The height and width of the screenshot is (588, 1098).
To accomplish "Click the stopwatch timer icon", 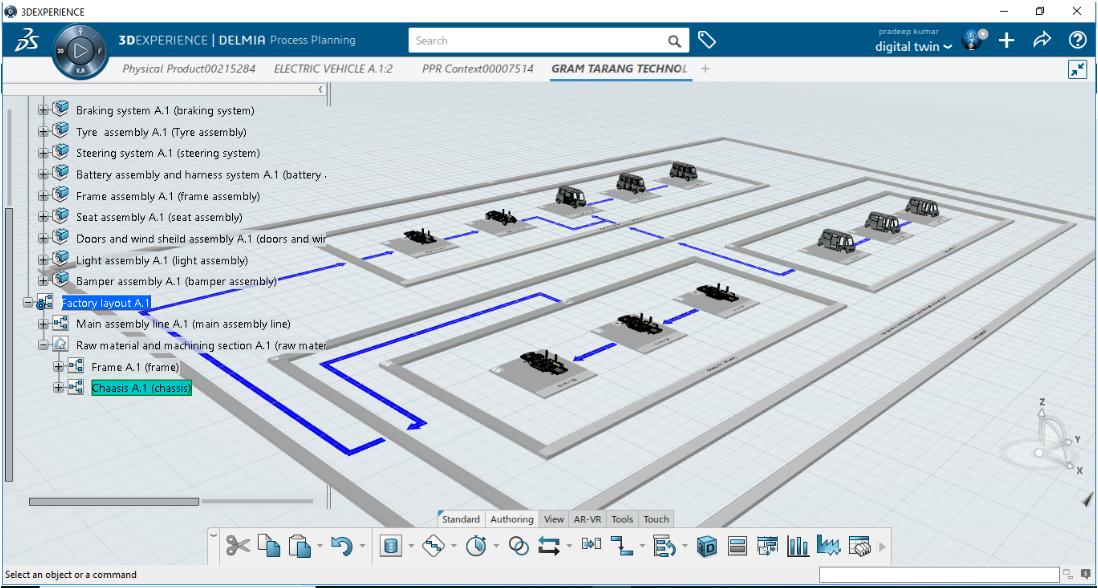I will tap(476, 545).
